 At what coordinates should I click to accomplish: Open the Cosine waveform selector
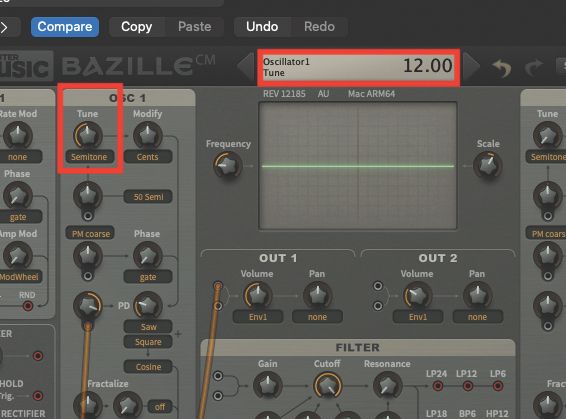point(148,367)
